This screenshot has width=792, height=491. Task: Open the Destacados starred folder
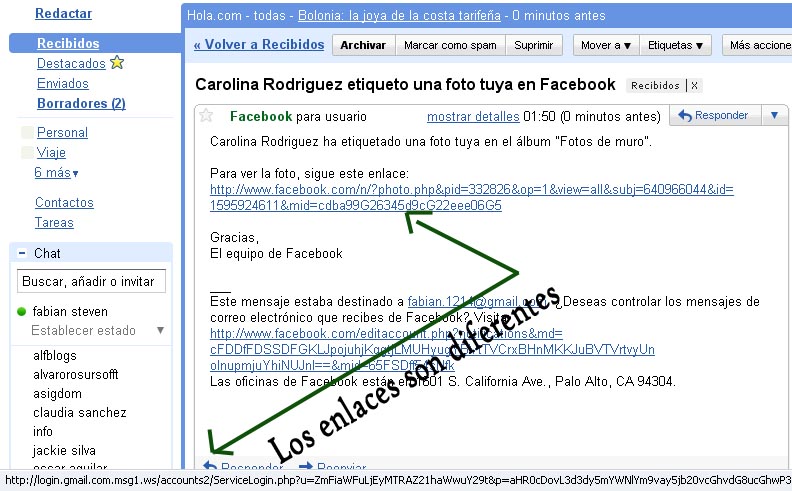tap(71, 64)
